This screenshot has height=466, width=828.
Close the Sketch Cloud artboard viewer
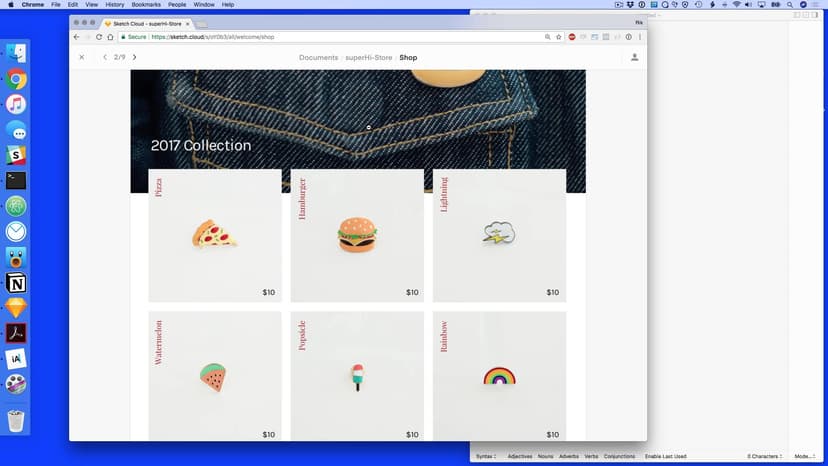82,57
